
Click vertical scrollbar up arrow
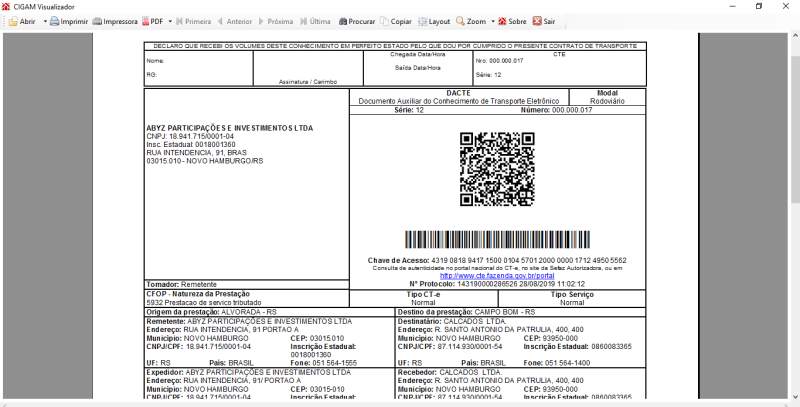coord(795,37)
